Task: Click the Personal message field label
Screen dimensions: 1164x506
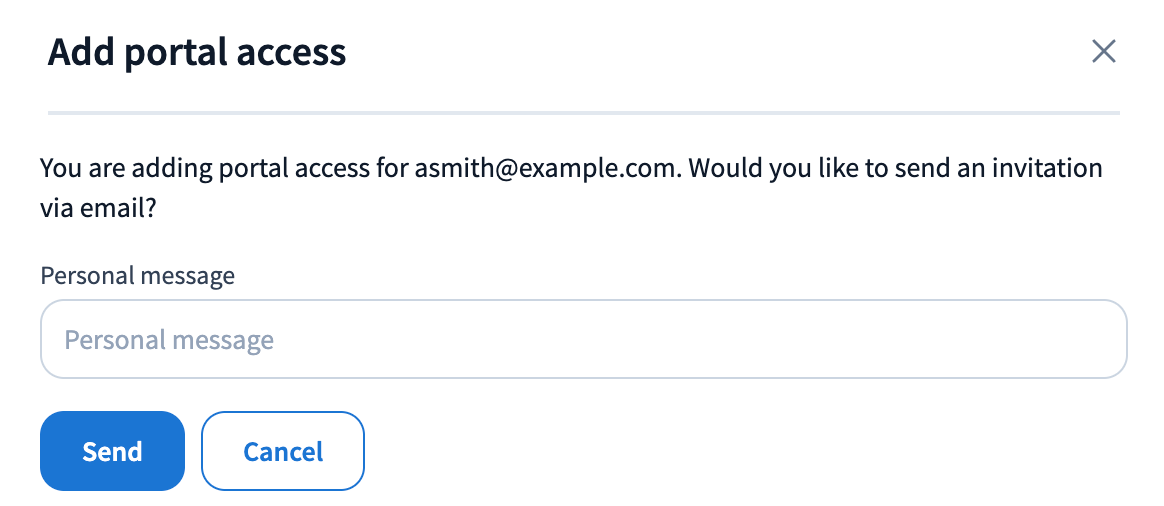Action: pos(138,275)
